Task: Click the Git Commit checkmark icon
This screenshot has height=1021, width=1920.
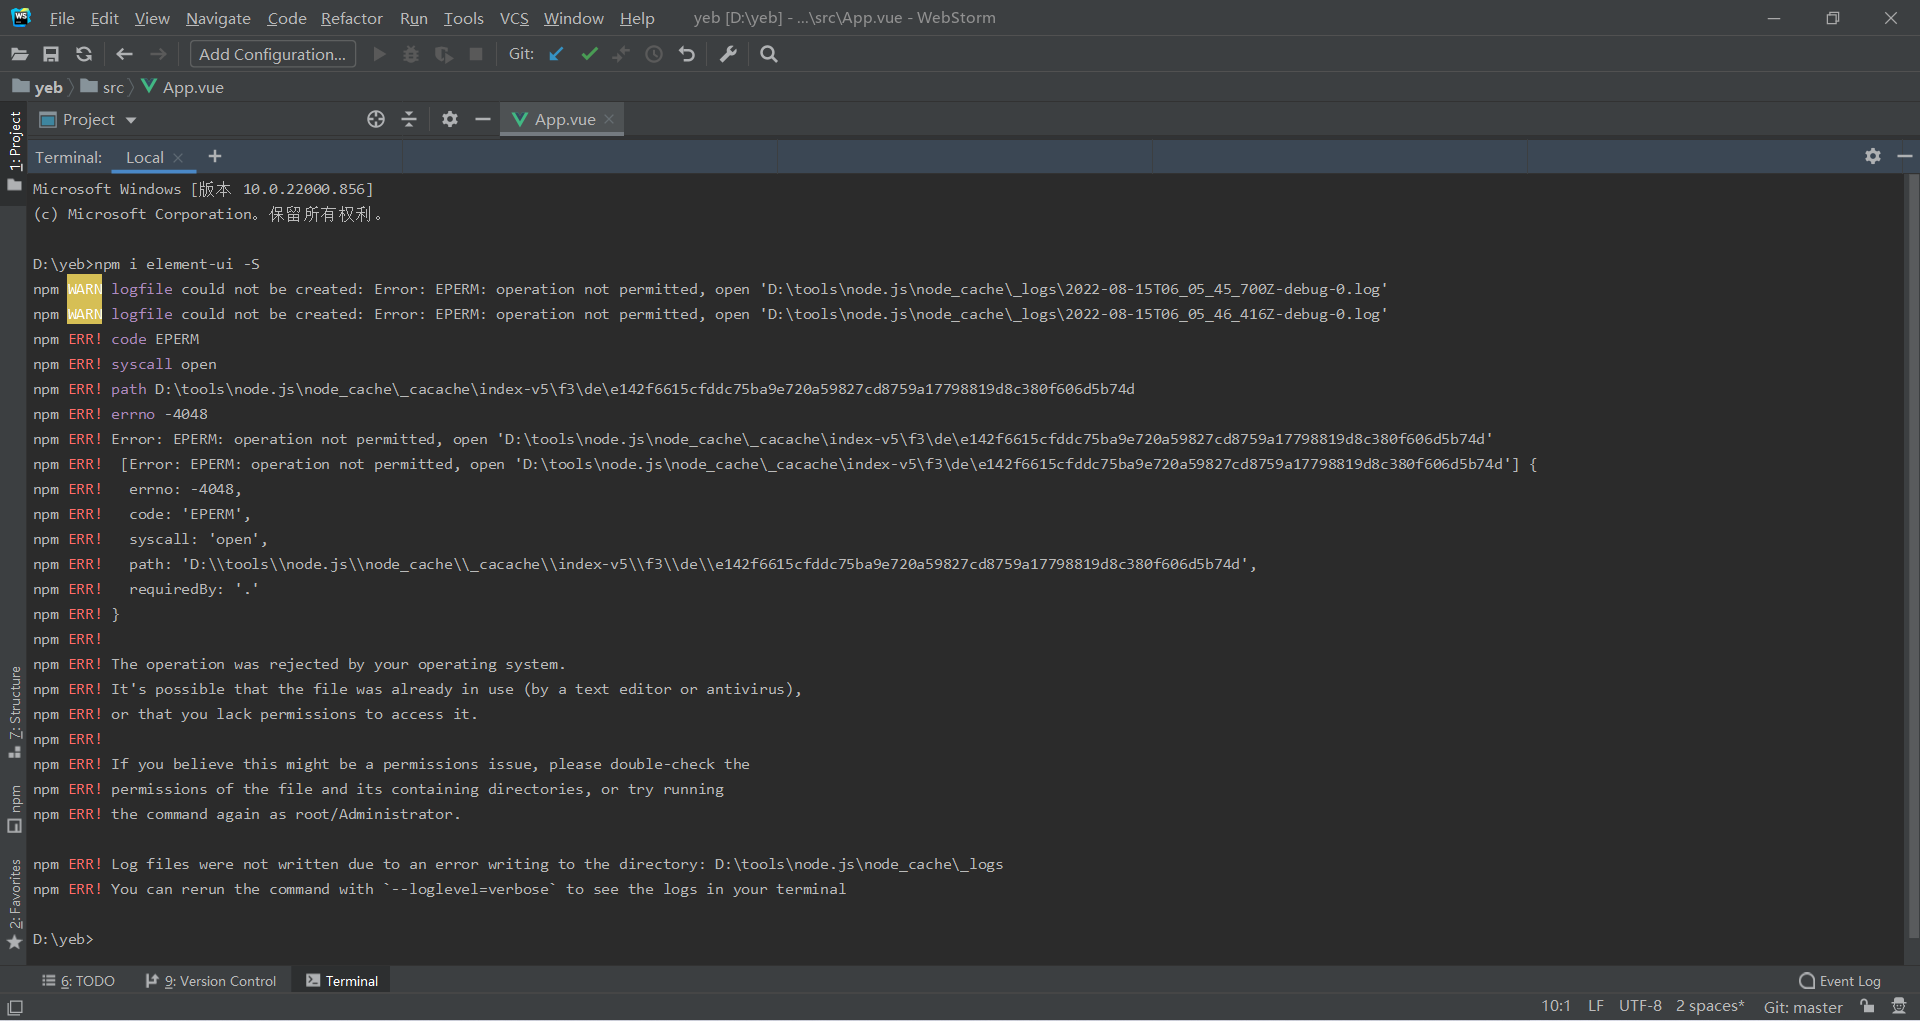Action: [x=589, y=54]
